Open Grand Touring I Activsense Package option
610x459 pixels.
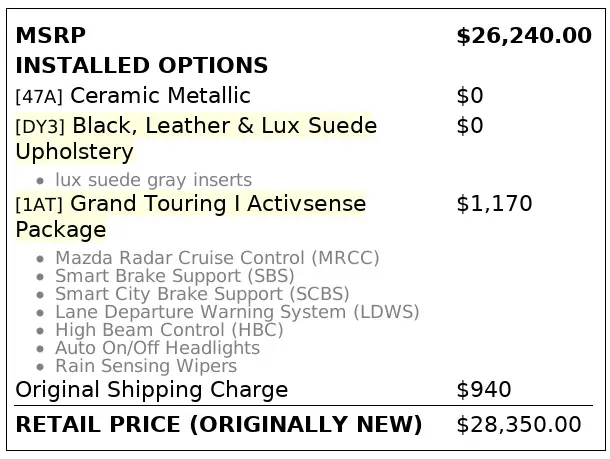coord(218,204)
